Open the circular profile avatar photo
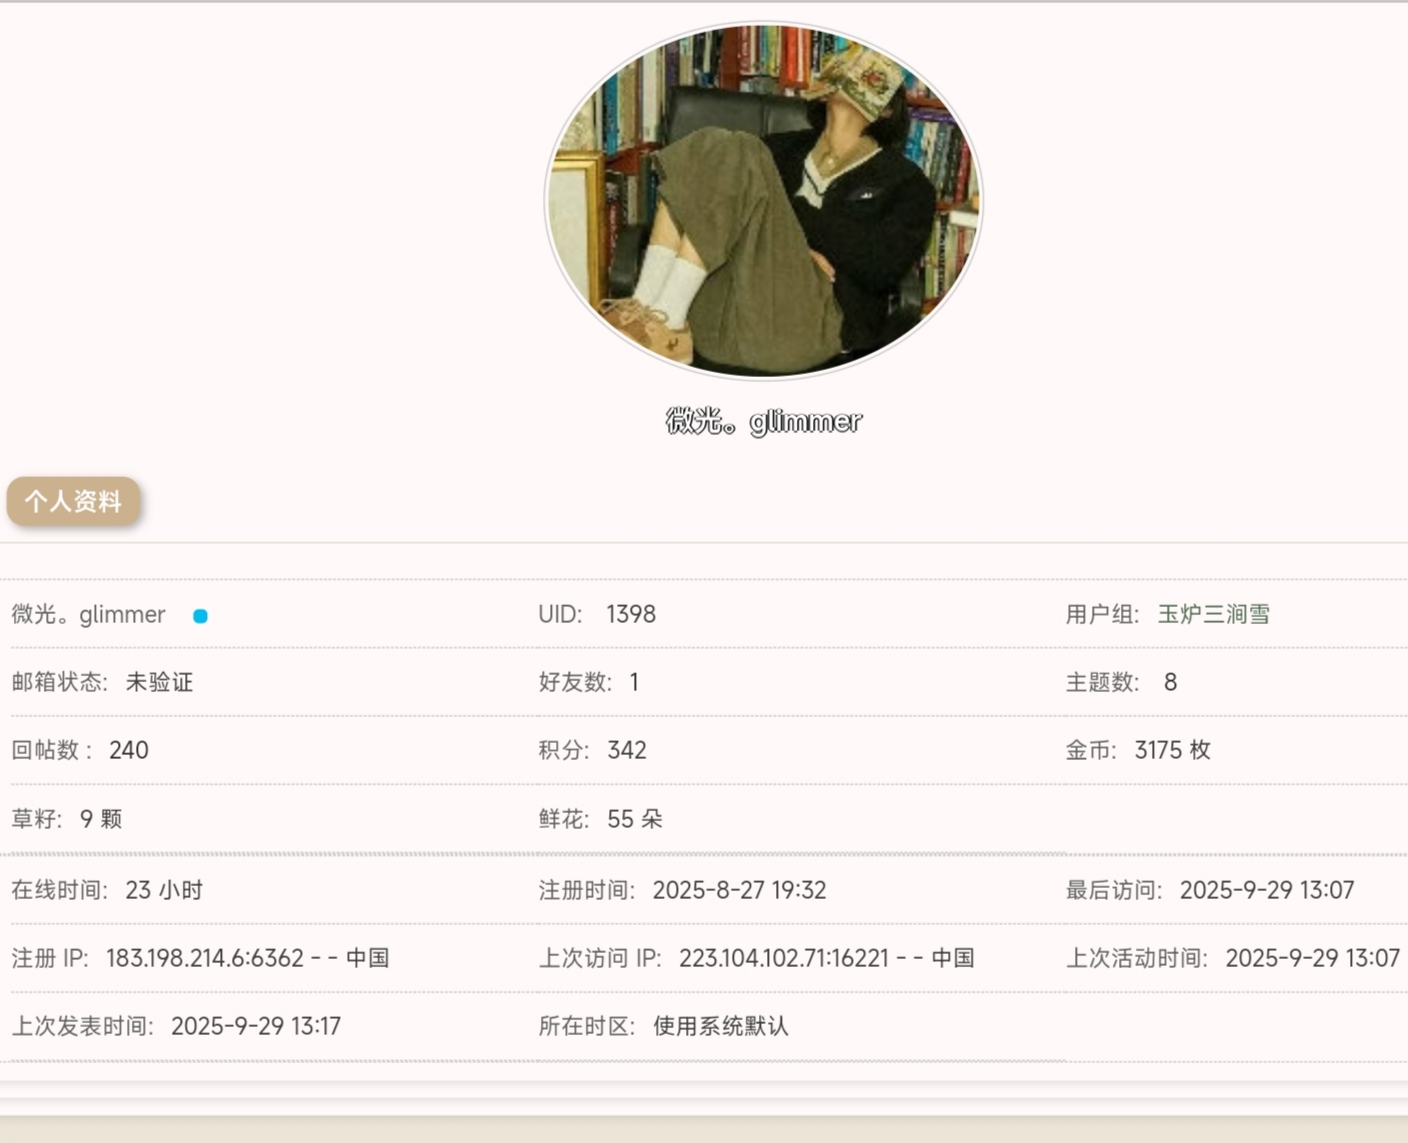Image resolution: width=1408 pixels, height=1143 pixels. (x=763, y=201)
